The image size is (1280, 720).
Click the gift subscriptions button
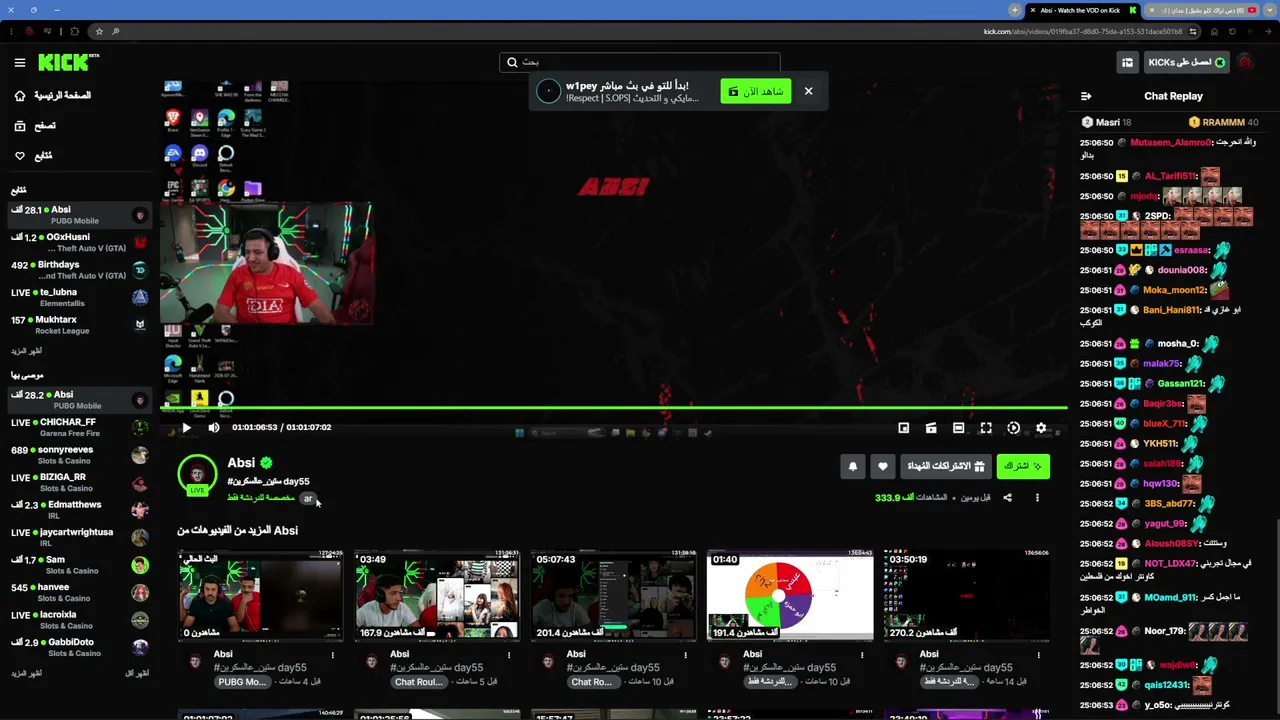(945, 466)
